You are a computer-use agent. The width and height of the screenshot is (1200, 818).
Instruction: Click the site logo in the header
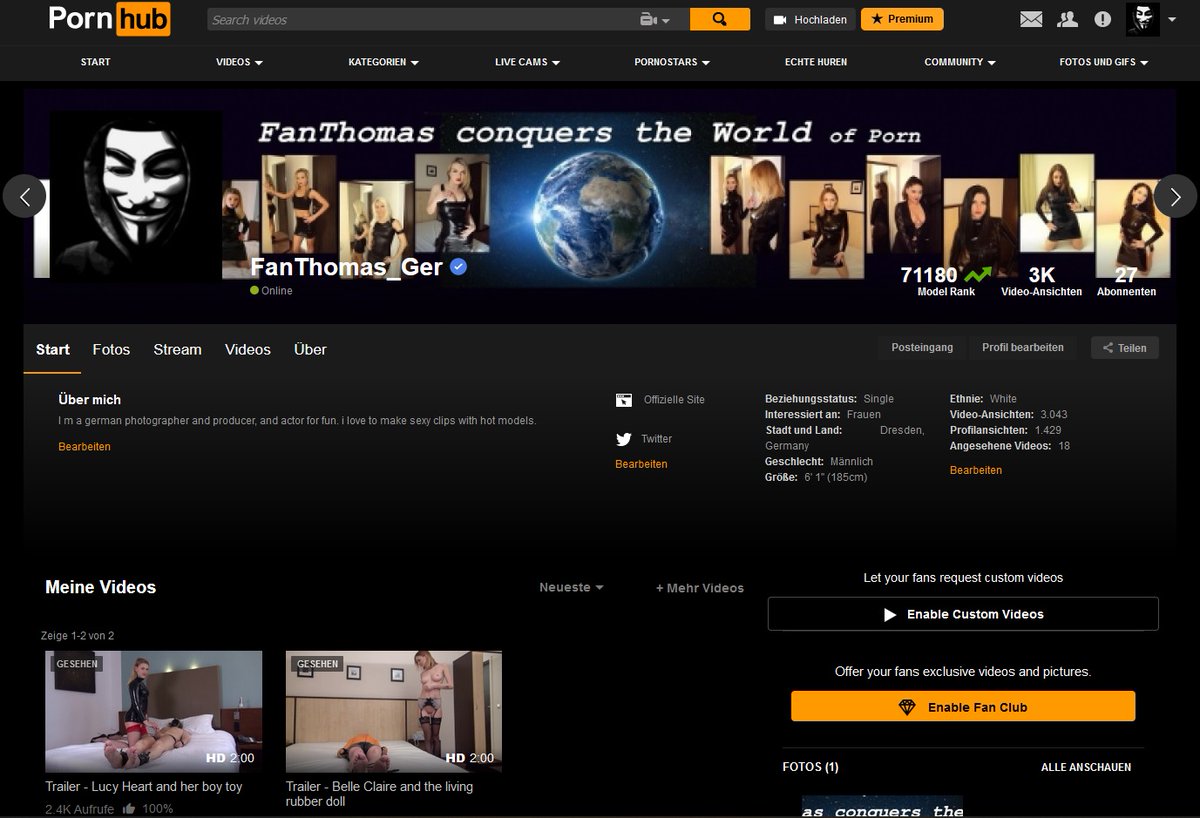coord(109,19)
